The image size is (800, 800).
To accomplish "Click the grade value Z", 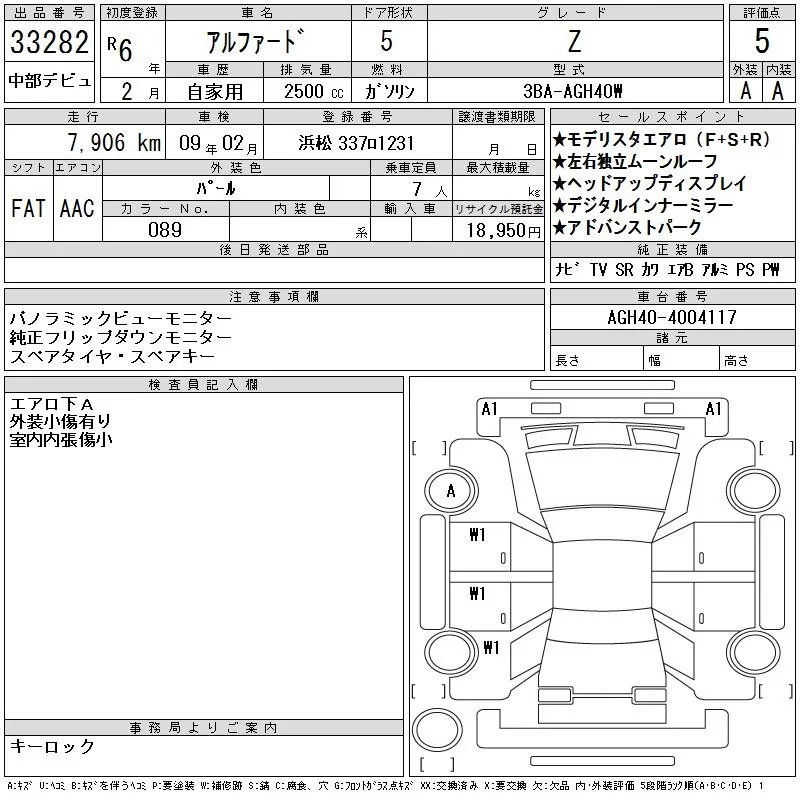I will tap(574, 41).
